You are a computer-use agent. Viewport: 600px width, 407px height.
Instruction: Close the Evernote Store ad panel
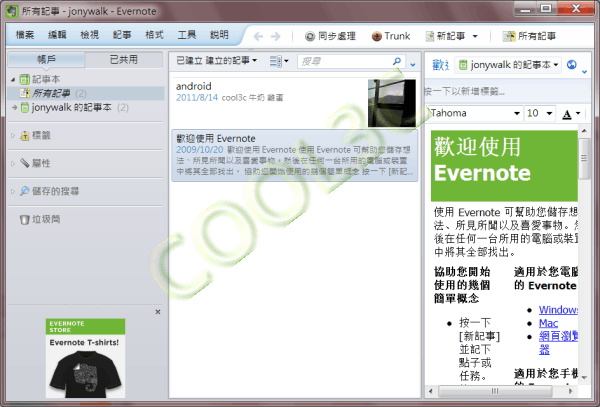[158, 312]
